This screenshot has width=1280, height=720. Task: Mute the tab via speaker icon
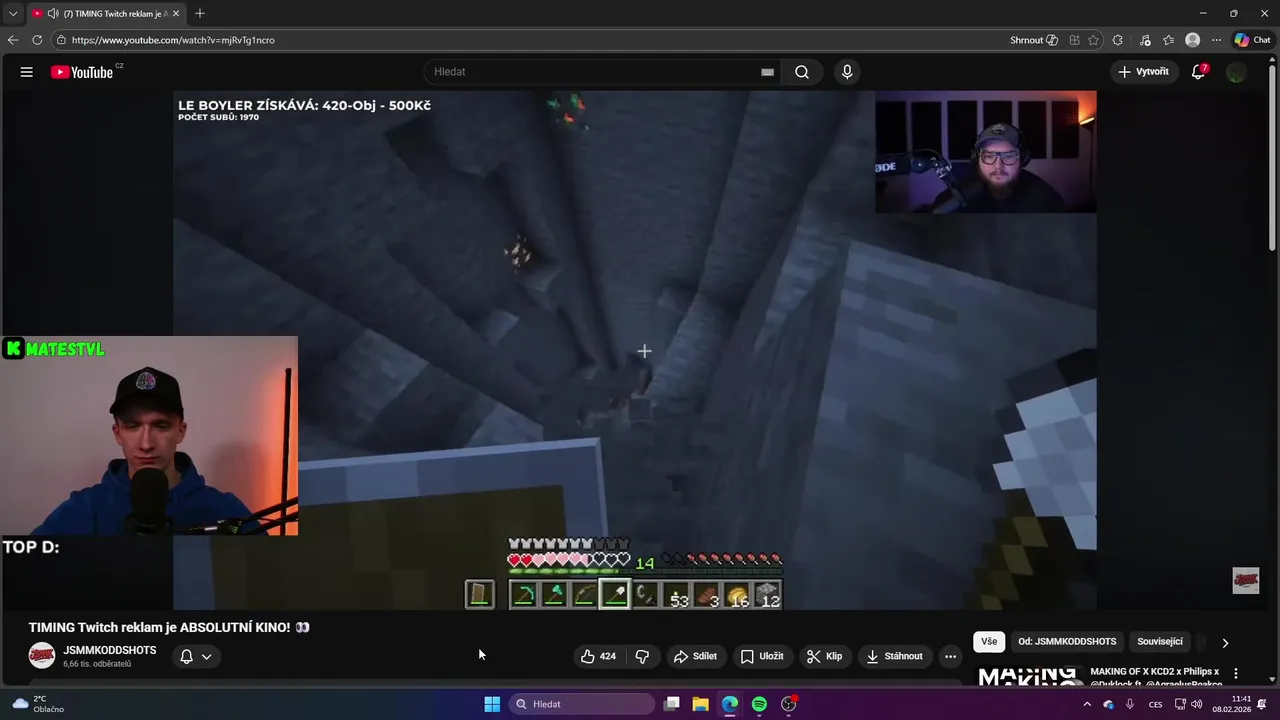(x=52, y=14)
